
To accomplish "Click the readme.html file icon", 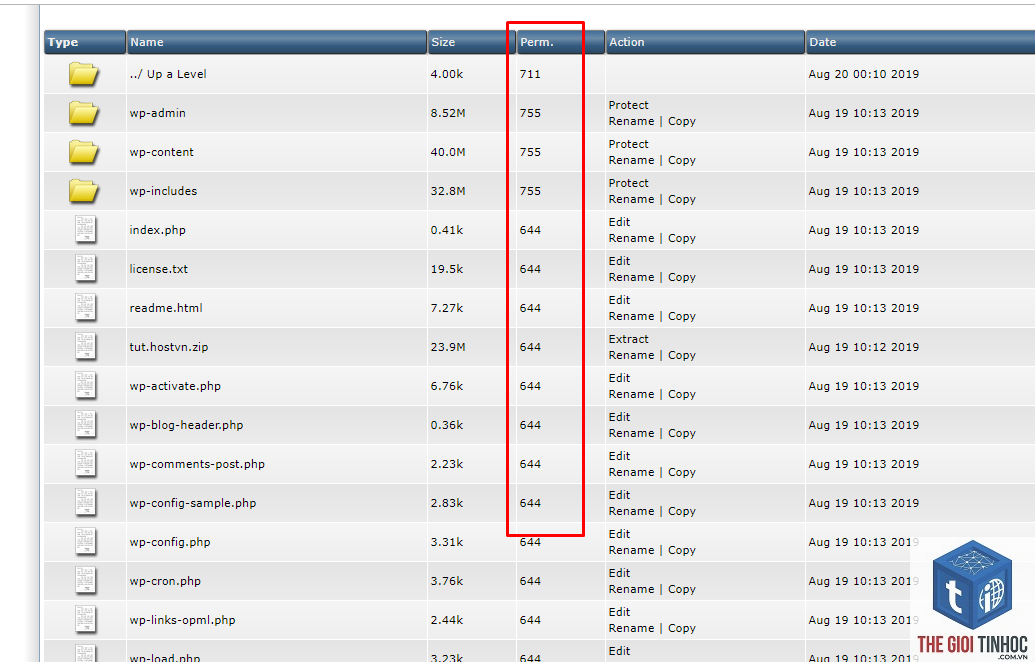I will (x=85, y=308).
